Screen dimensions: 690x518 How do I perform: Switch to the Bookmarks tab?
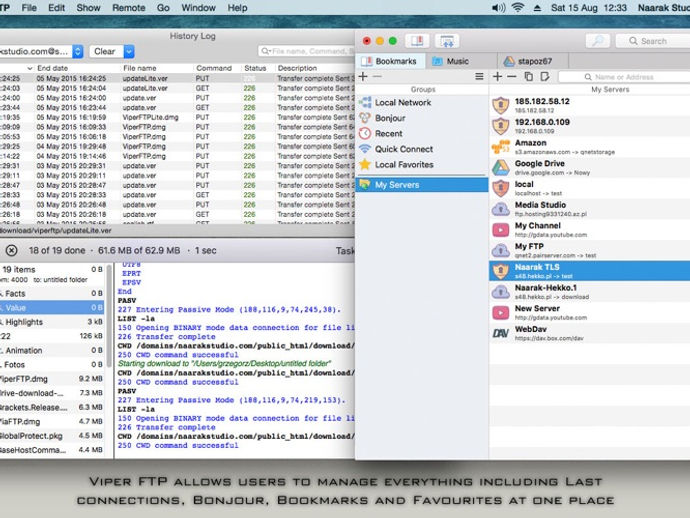[390, 61]
